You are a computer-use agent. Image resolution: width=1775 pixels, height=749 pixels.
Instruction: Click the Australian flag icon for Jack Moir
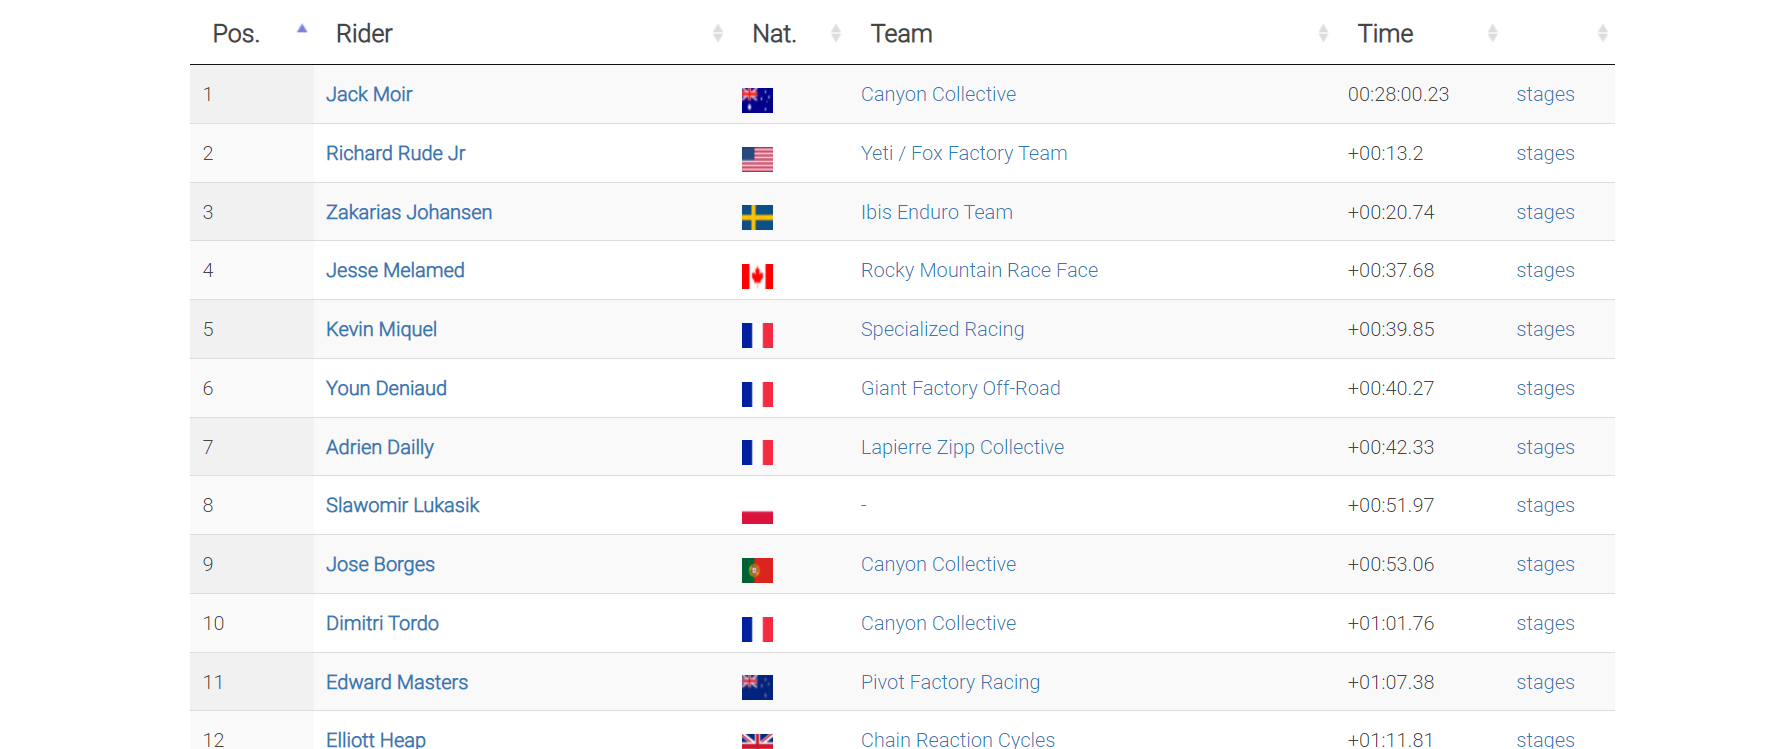point(757,100)
